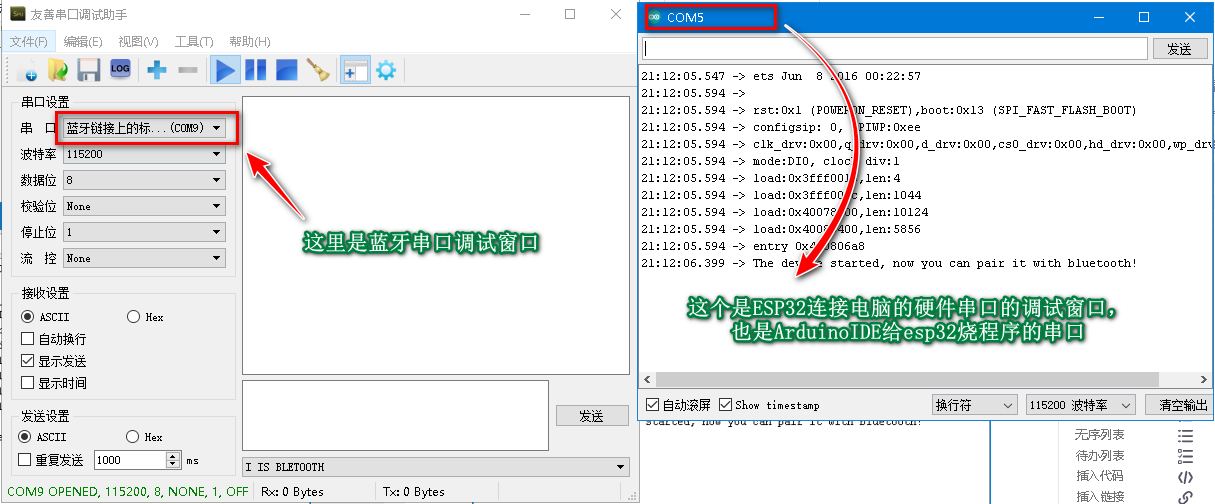Click the COM9 OPENED status bar text
The height and width of the screenshot is (504, 1215).
128,491
